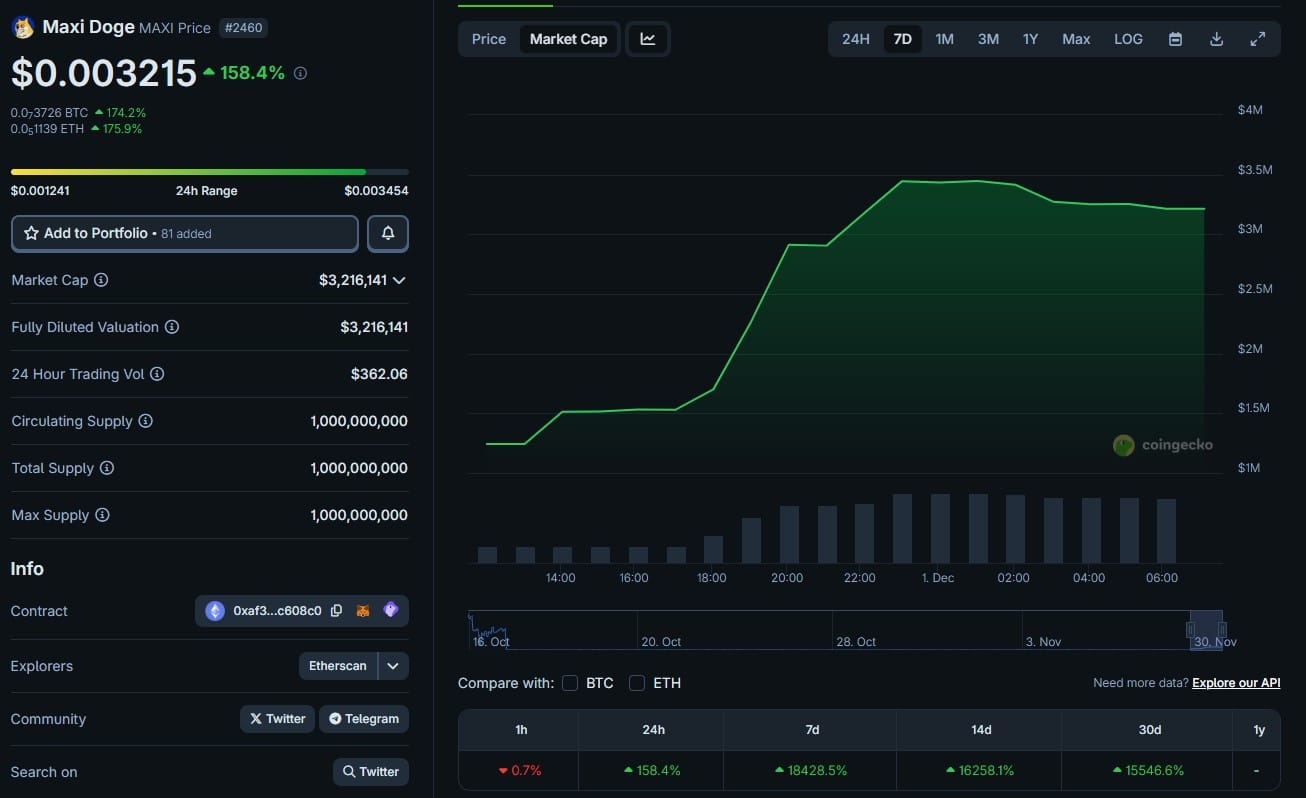Enable the ETH comparison checkbox
The image size is (1306, 798).
pyautogui.click(x=637, y=683)
